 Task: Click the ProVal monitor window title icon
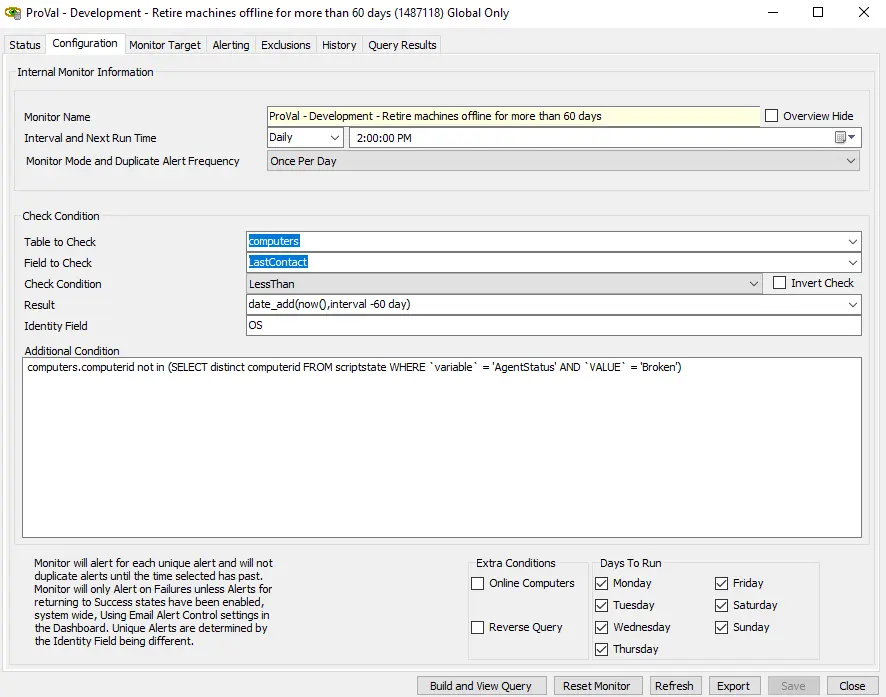tap(13, 13)
